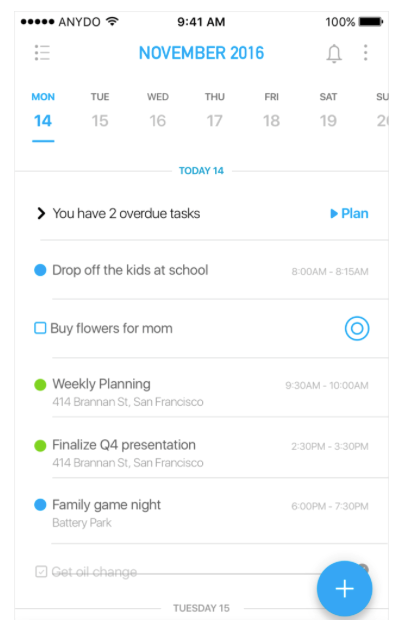Tap the blue plus add button
412x628 pixels.
(344, 588)
